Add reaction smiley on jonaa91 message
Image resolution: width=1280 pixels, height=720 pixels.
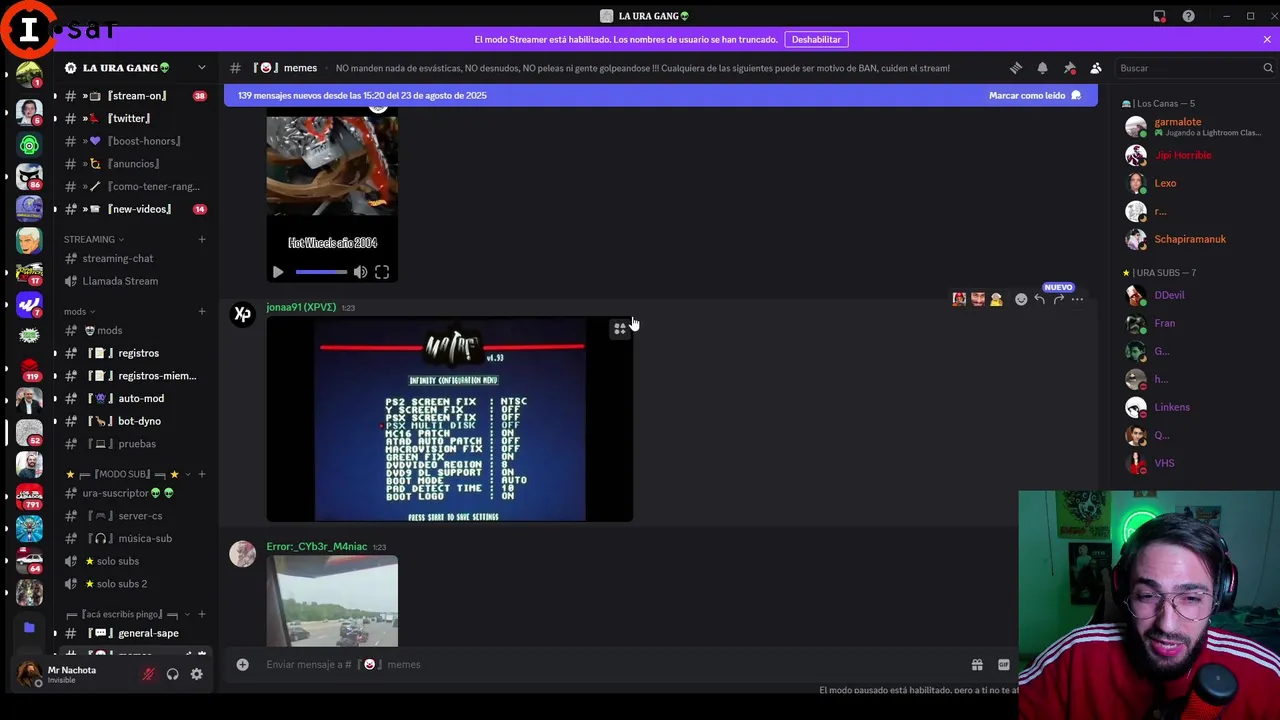click(x=1021, y=299)
